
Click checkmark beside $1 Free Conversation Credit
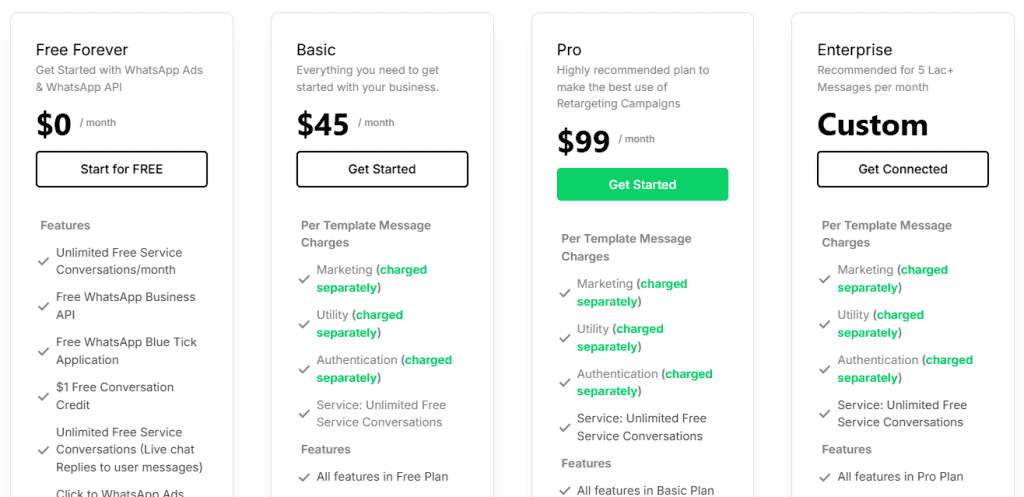pyautogui.click(x=44, y=396)
